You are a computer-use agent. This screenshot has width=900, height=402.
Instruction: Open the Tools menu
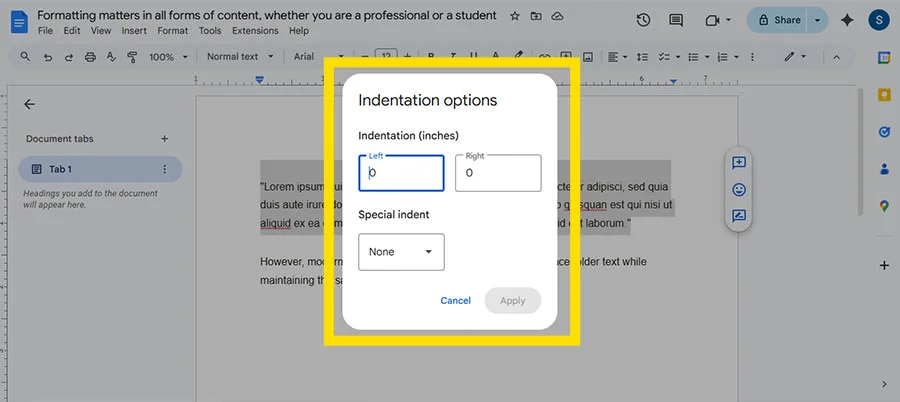click(210, 31)
